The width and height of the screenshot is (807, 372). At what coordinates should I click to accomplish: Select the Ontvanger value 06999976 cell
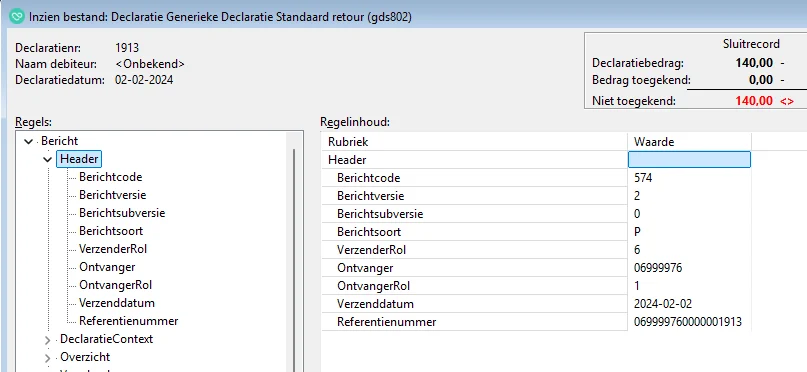[690, 268]
